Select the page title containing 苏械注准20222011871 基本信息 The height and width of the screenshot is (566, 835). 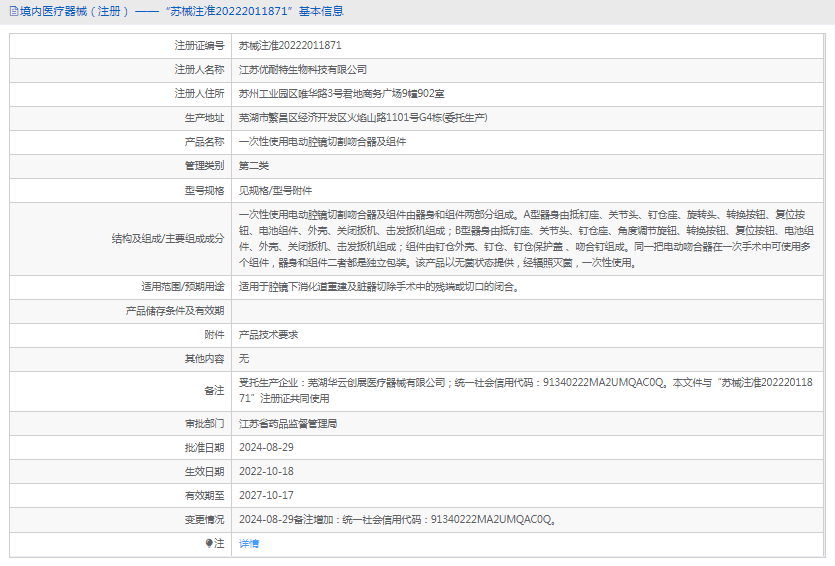pyautogui.click(x=182, y=11)
